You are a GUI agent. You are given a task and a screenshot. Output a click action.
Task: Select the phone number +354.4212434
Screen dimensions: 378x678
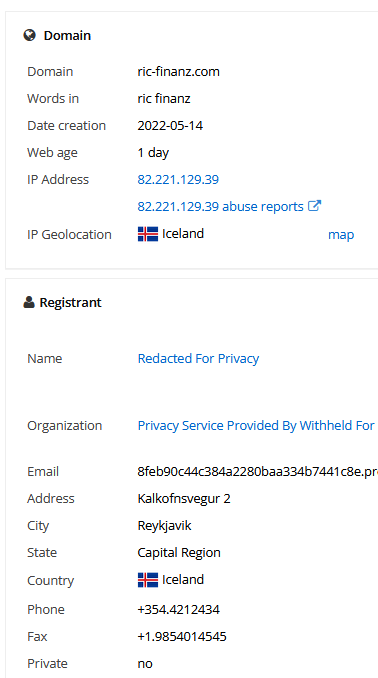(179, 610)
